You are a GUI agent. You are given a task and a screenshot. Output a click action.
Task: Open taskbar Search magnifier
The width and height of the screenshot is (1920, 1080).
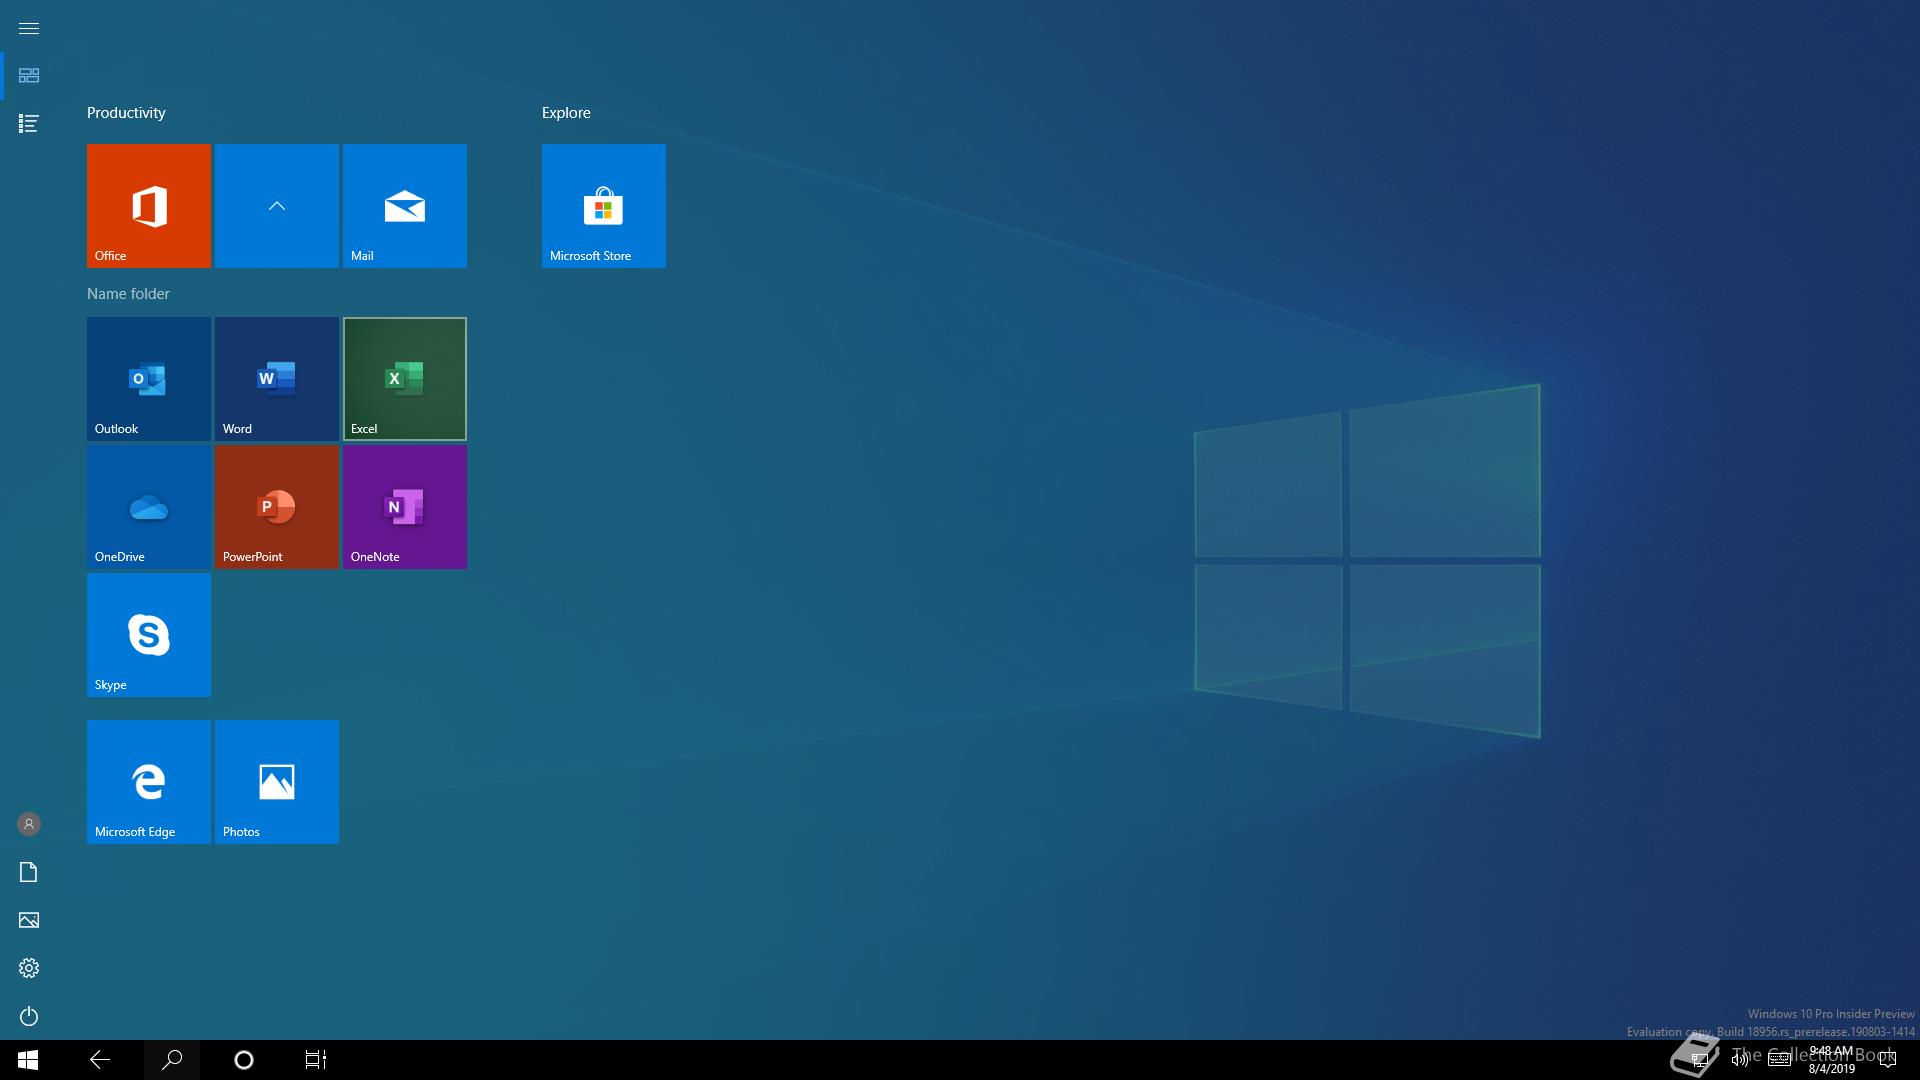[x=172, y=1060]
